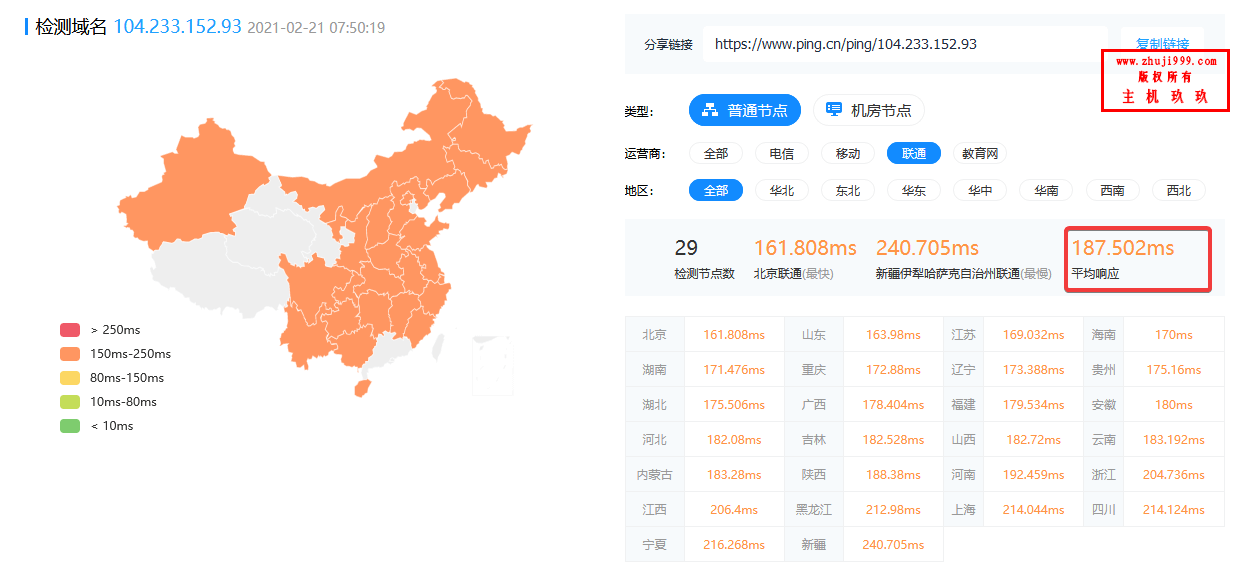Filter region by 华北
Viewport: 1245px width, 583px height.
pyautogui.click(x=782, y=190)
